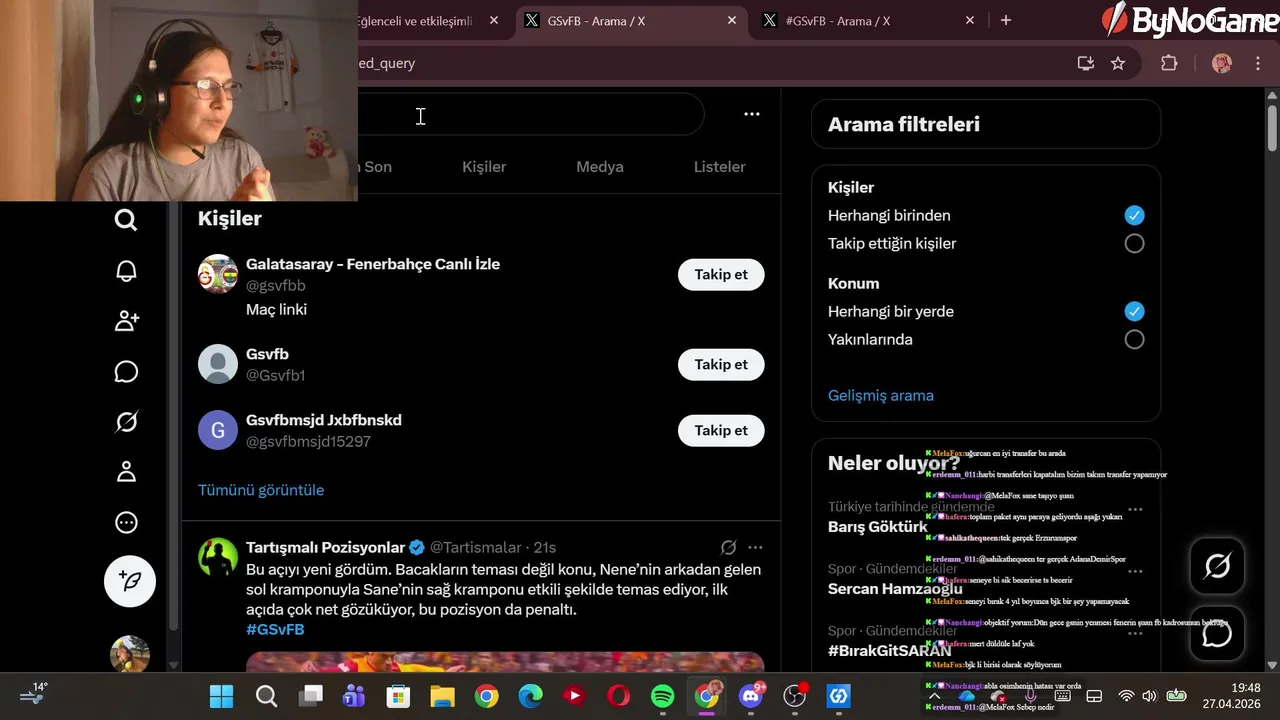
Task: Open Chrome profile avatar in toolbar
Action: [x=1222, y=63]
